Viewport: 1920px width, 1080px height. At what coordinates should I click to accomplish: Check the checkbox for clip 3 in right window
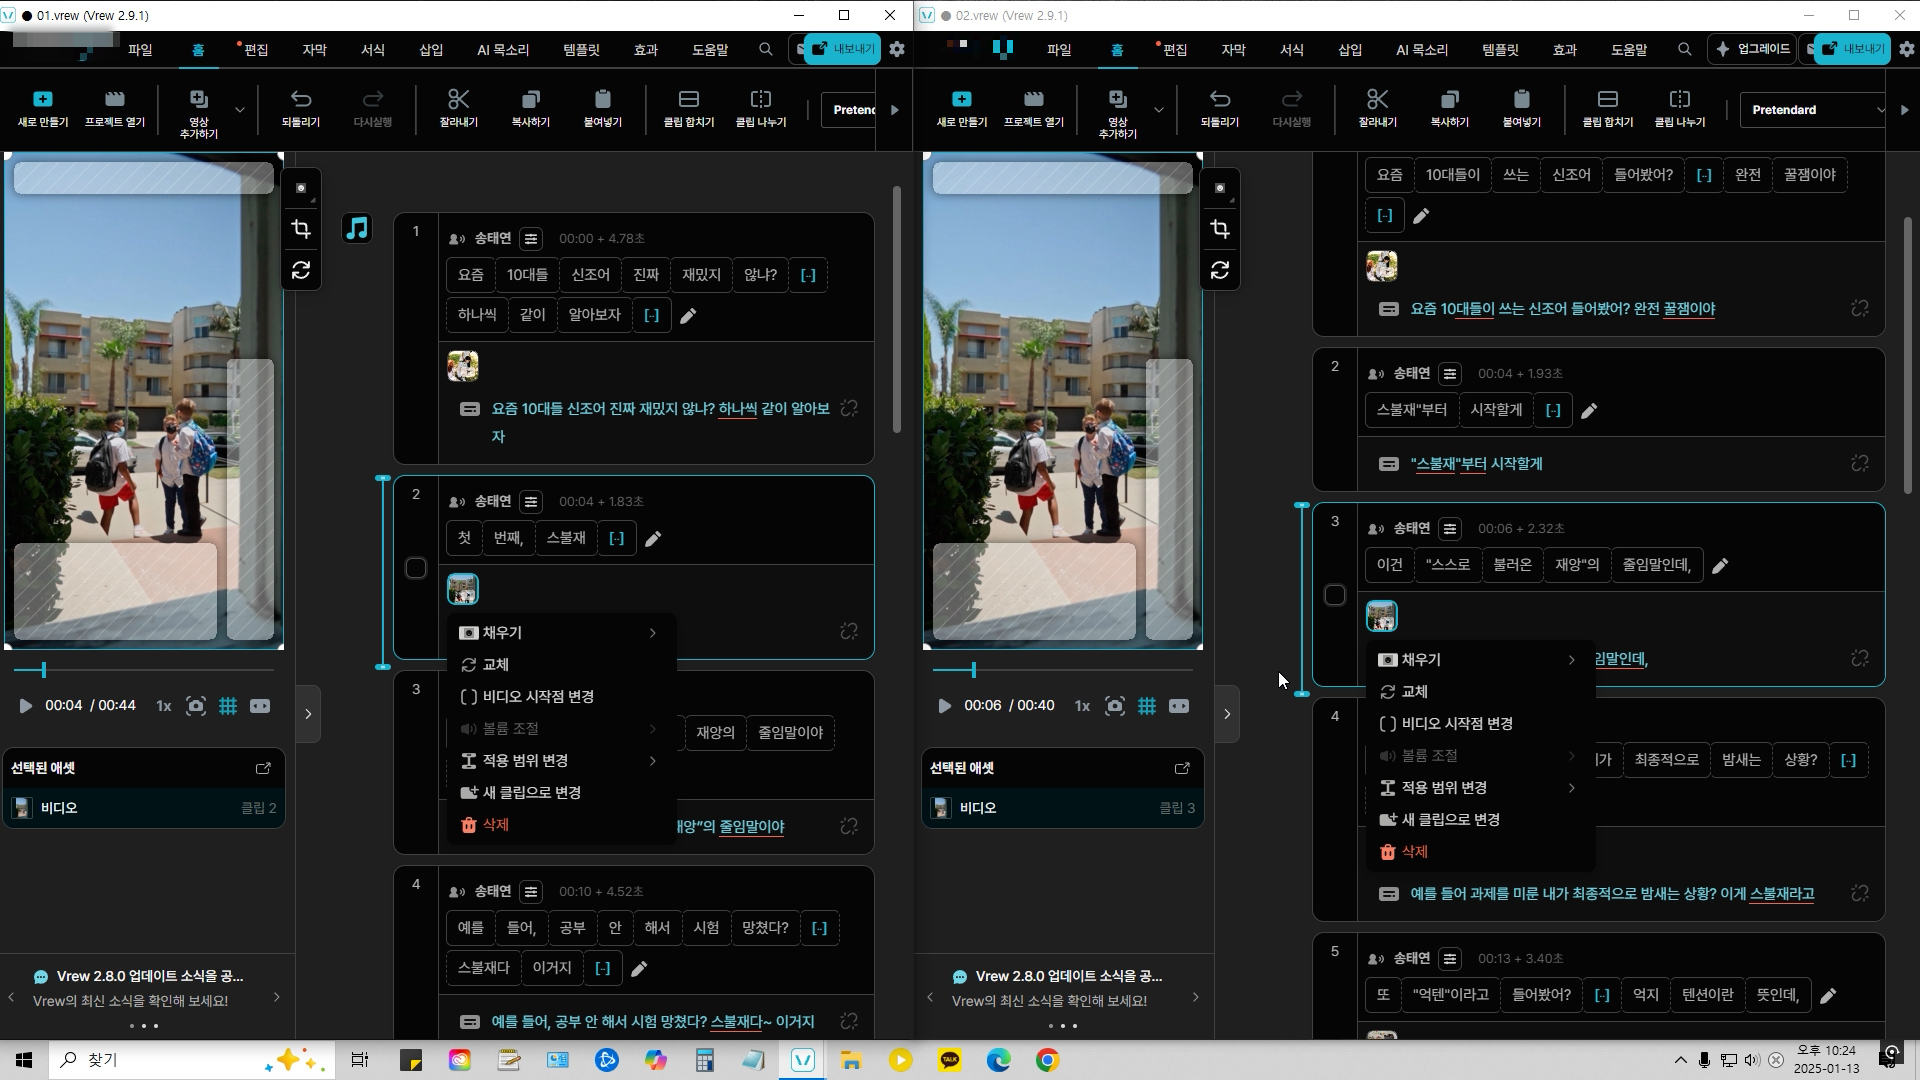(x=1335, y=595)
